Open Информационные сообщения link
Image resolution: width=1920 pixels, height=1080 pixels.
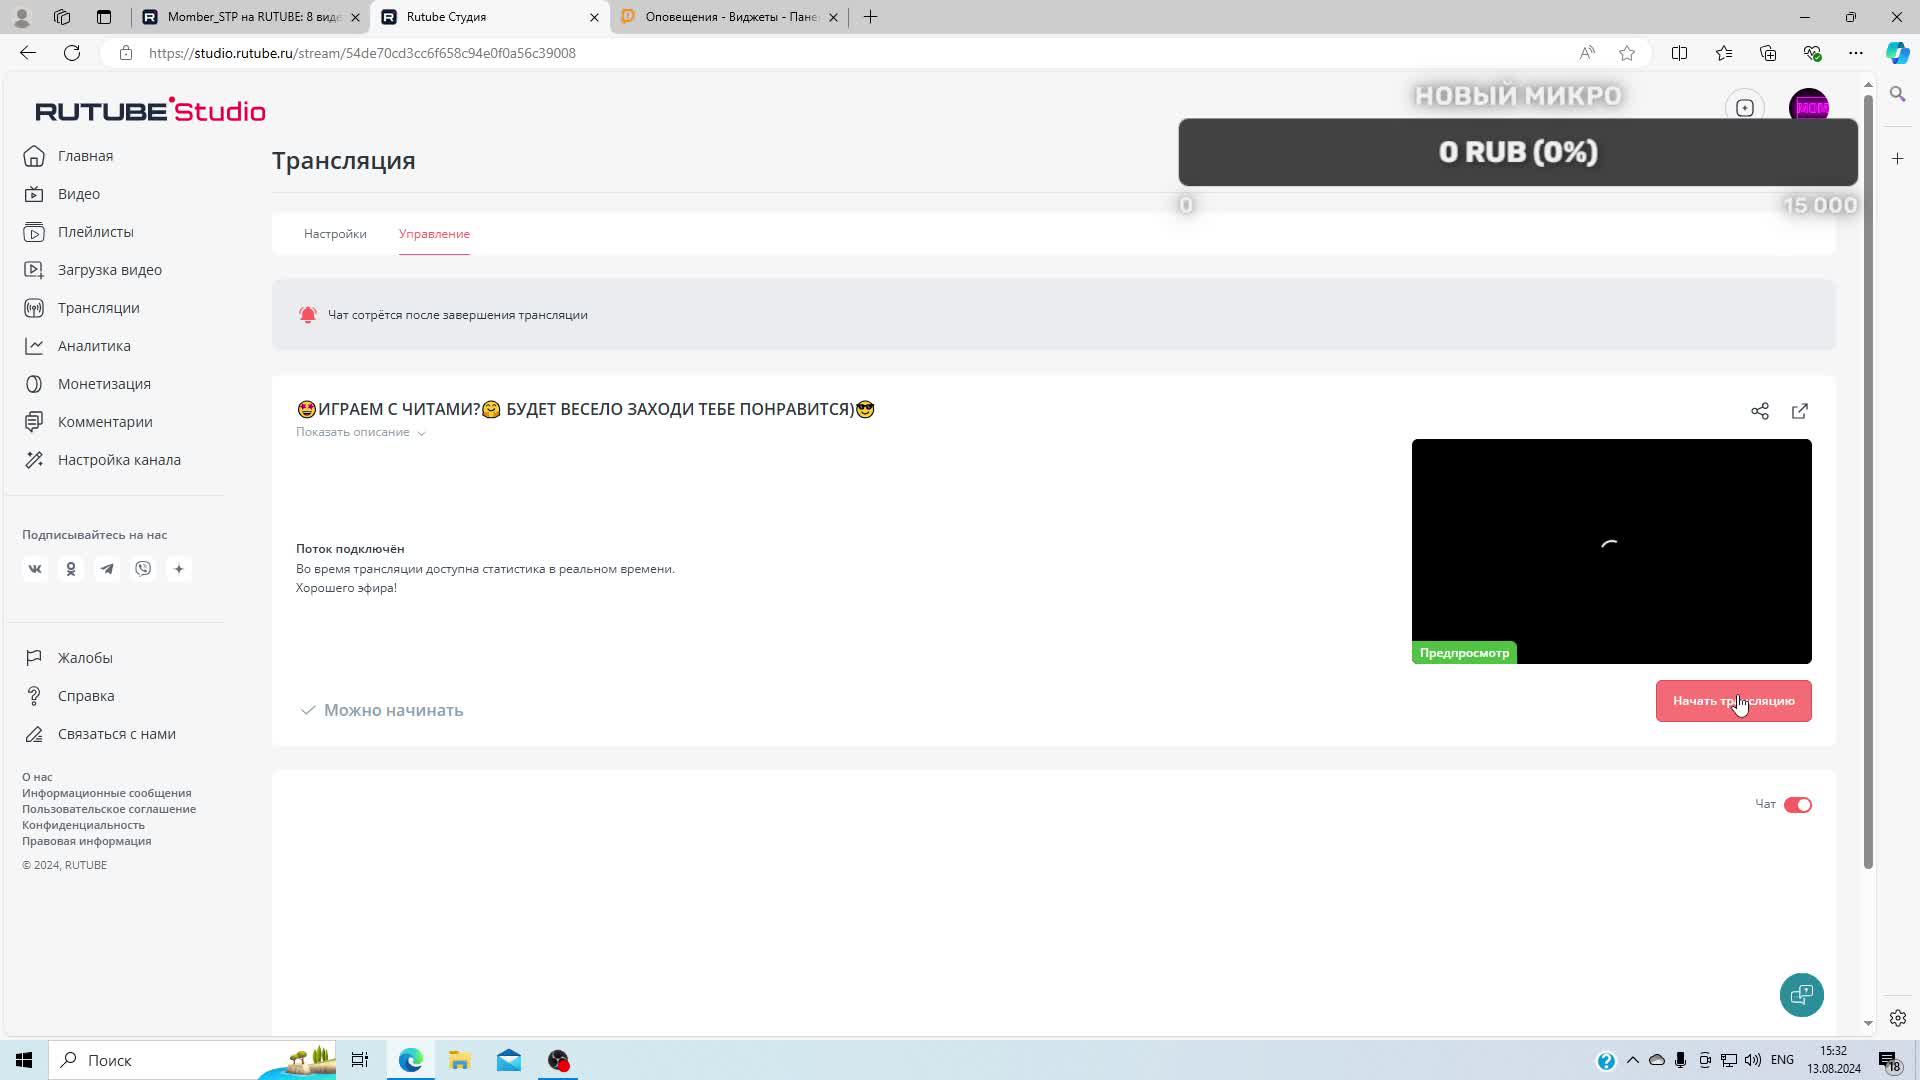(106, 793)
